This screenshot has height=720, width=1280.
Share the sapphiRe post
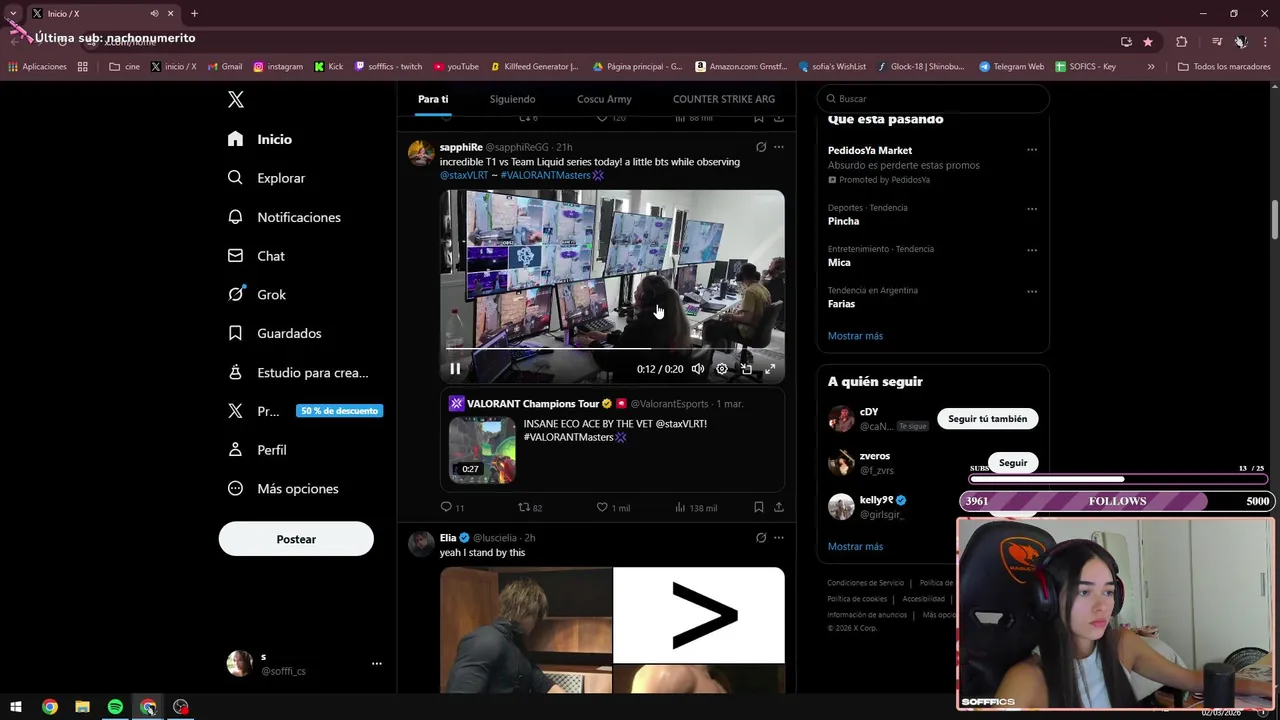pos(779,508)
